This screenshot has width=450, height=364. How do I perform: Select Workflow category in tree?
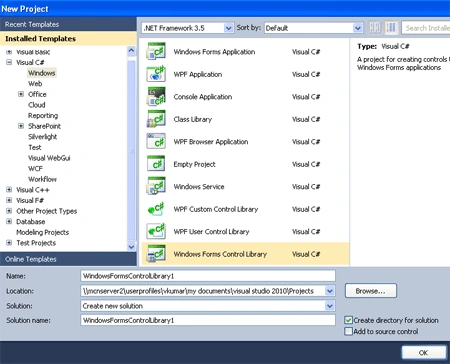coord(42,179)
